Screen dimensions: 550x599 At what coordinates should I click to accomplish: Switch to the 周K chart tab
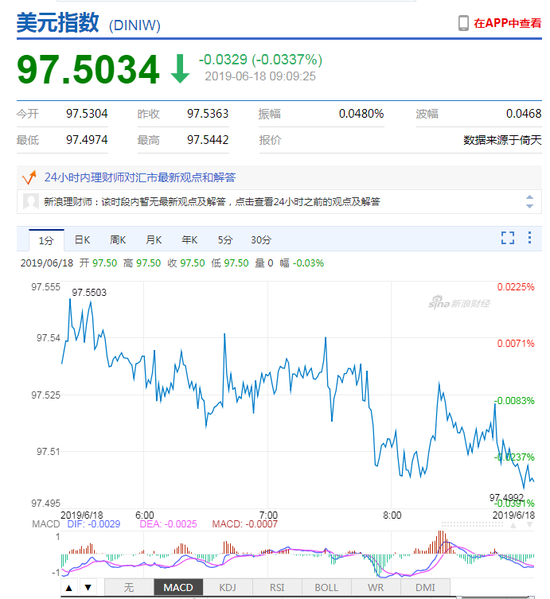pyautogui.click(x=118, y=240)
